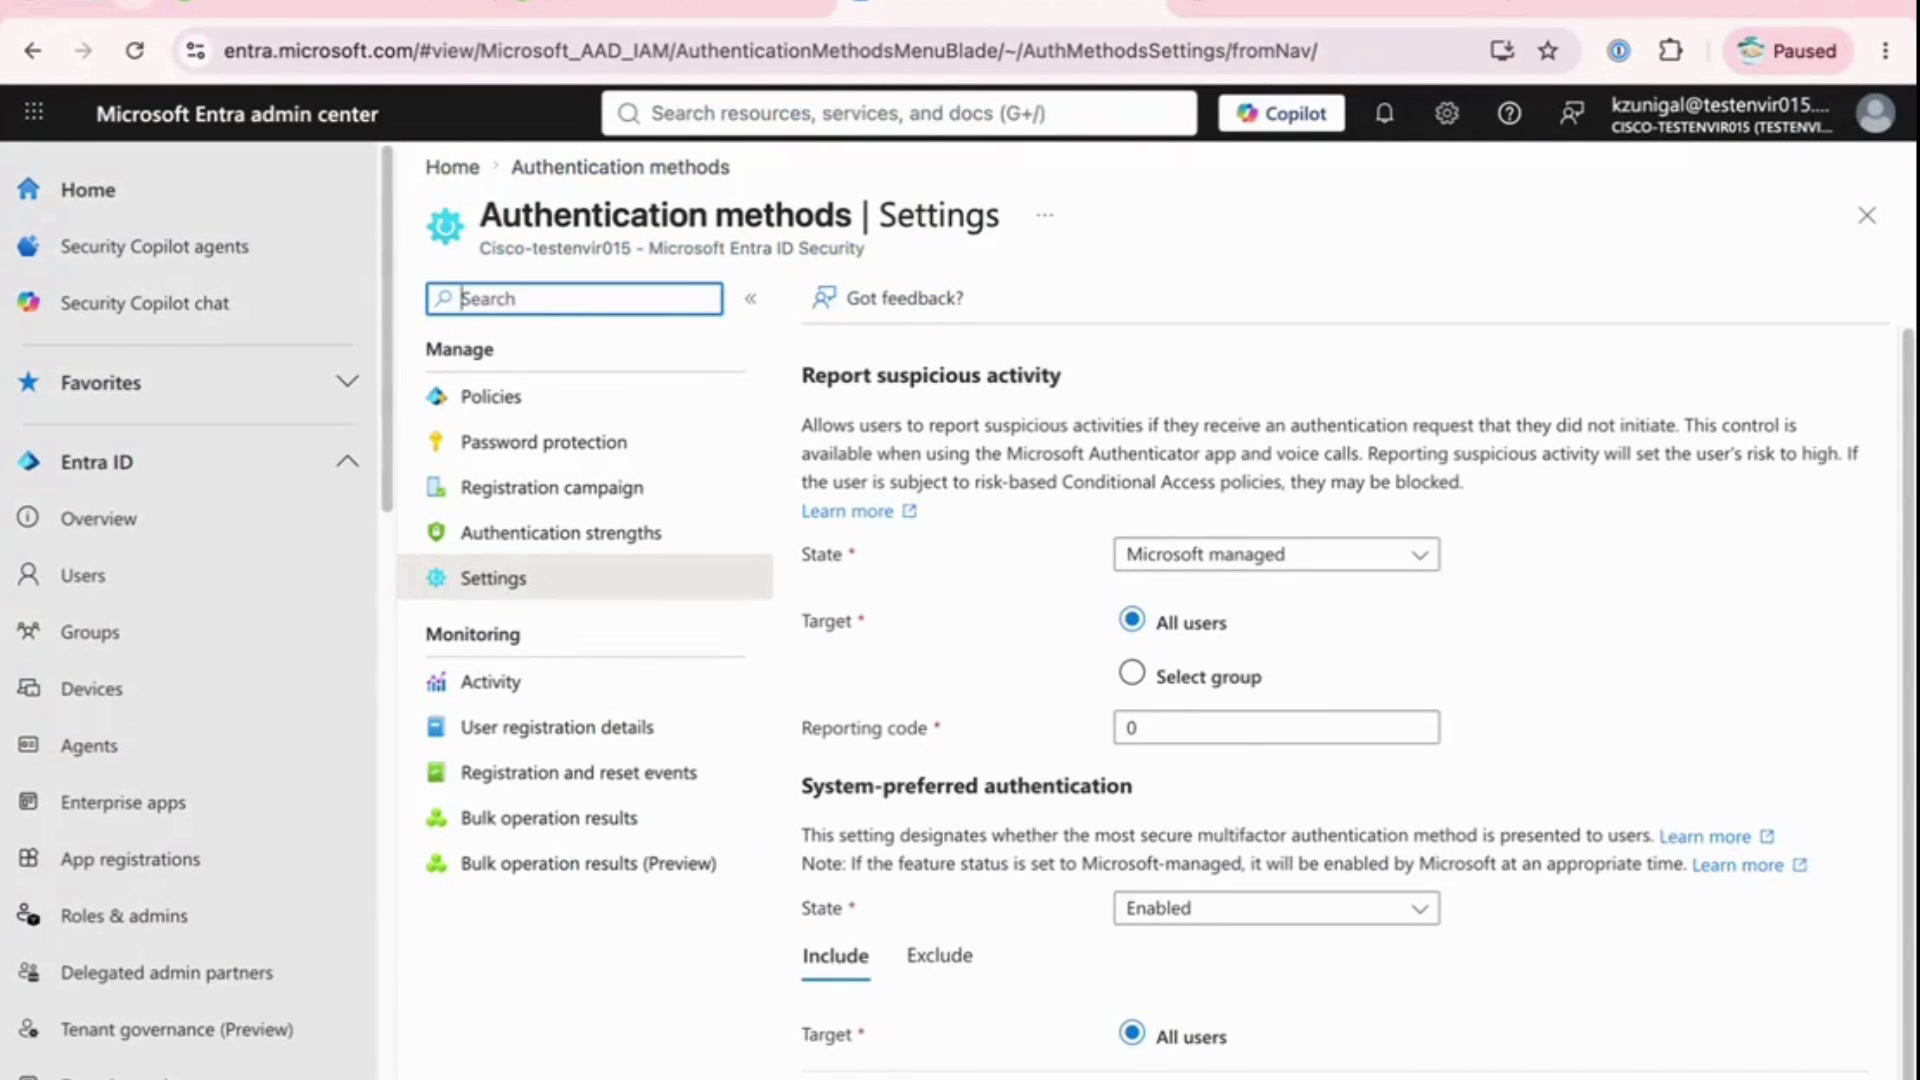The image size is (1920, 1080).
Task: Click the Copilot button in header
Action: pos(1281,113)
